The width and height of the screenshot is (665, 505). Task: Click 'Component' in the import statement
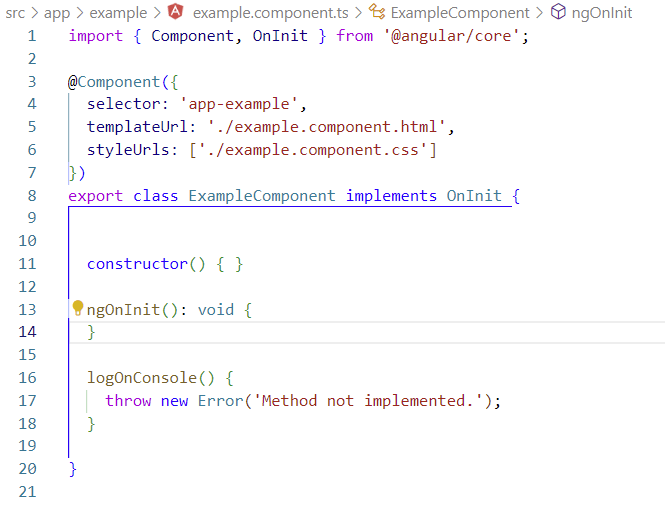[x=193, y=36]
